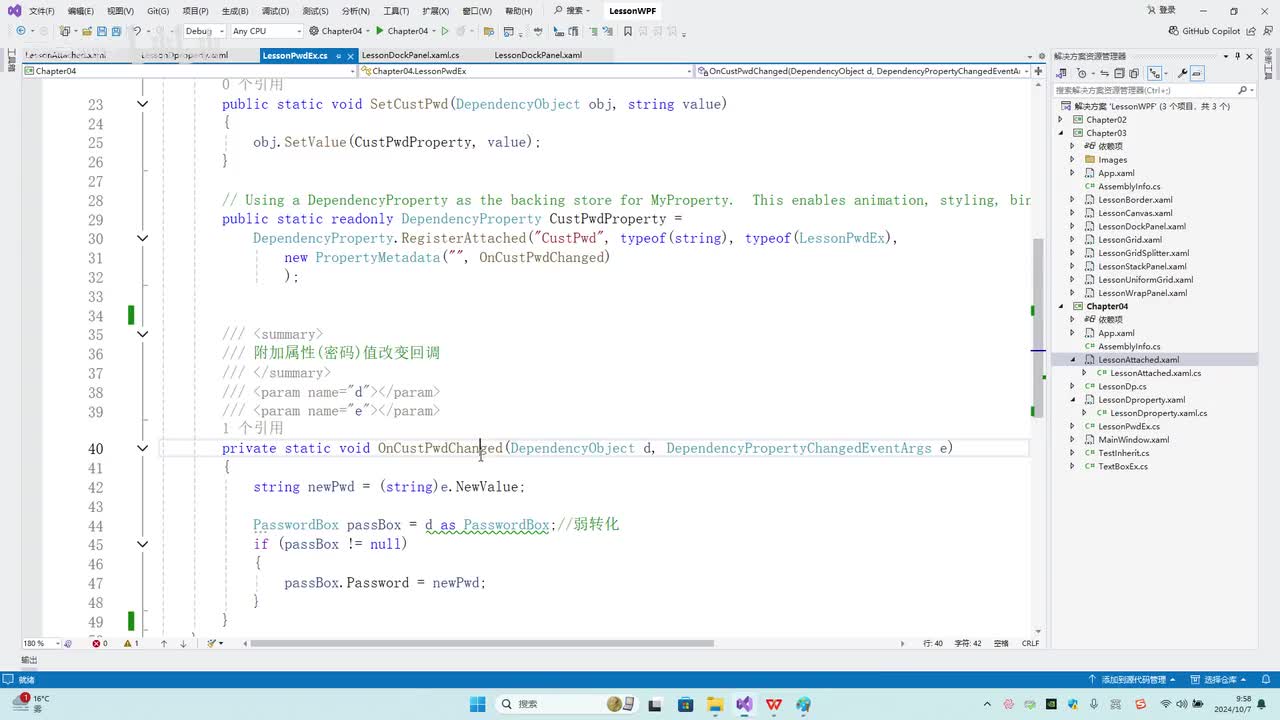Select LessonPwdEx.cs in Solution Explorer

click(1129, 426)
